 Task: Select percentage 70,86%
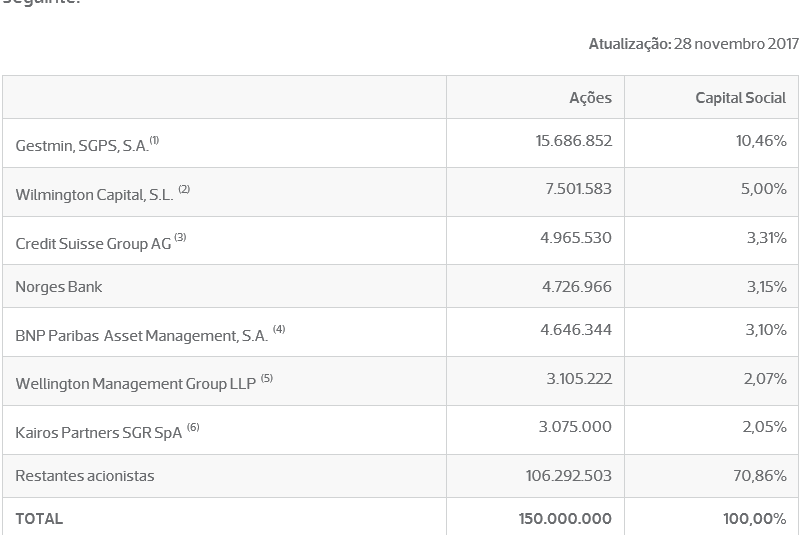[x=760, y=476]
